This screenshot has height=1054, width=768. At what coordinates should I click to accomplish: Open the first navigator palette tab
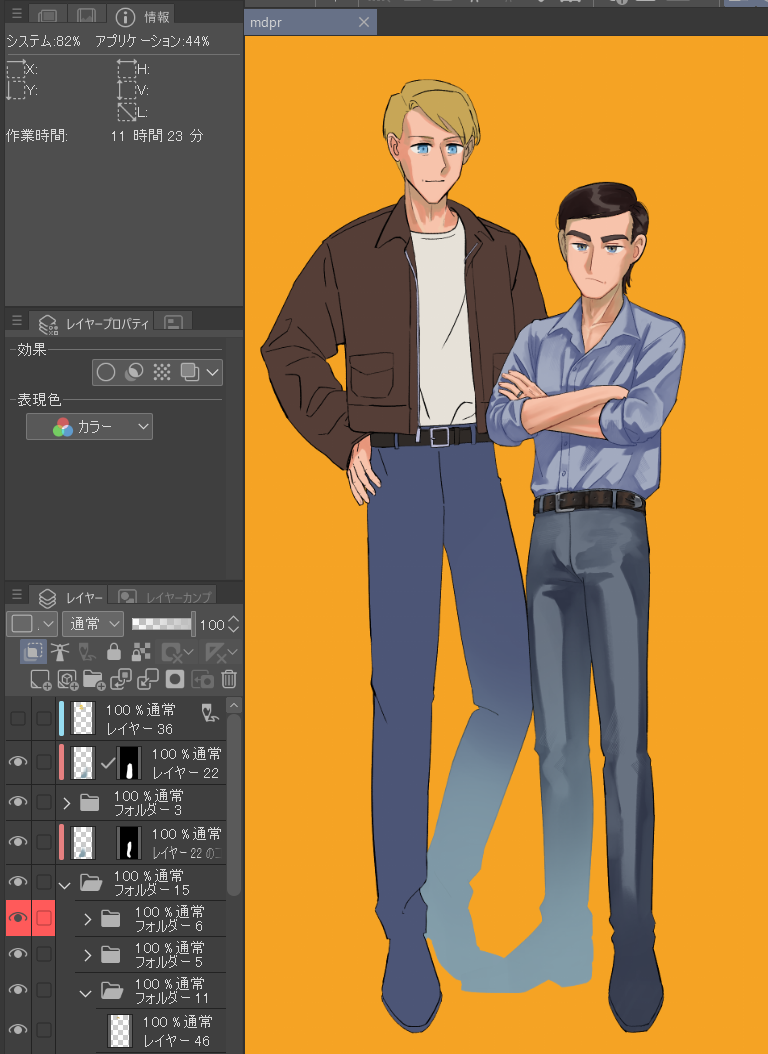point(48,15)
